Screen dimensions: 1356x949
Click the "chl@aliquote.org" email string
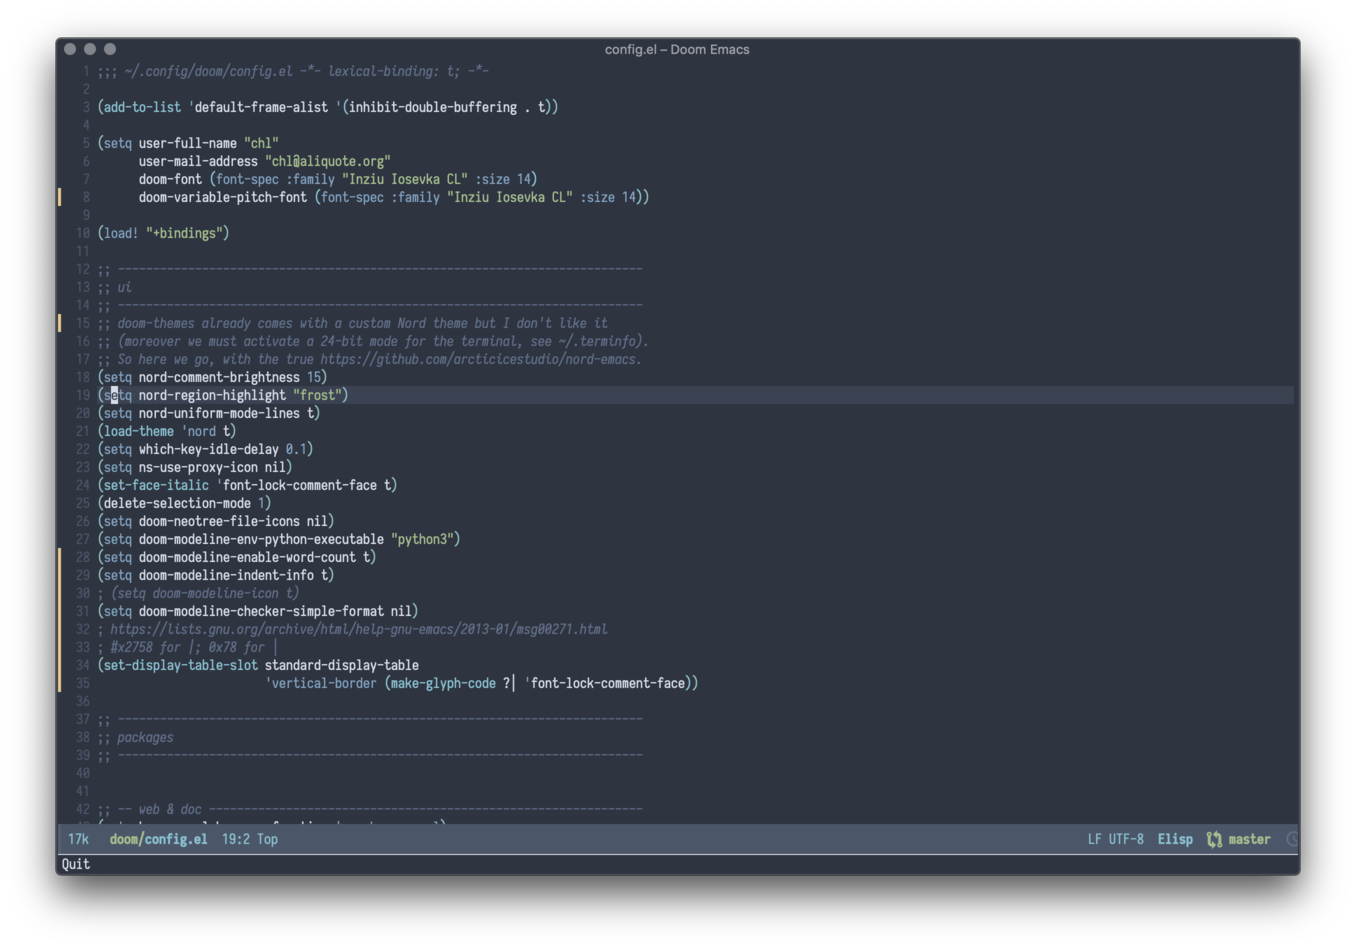pos(327,161)
